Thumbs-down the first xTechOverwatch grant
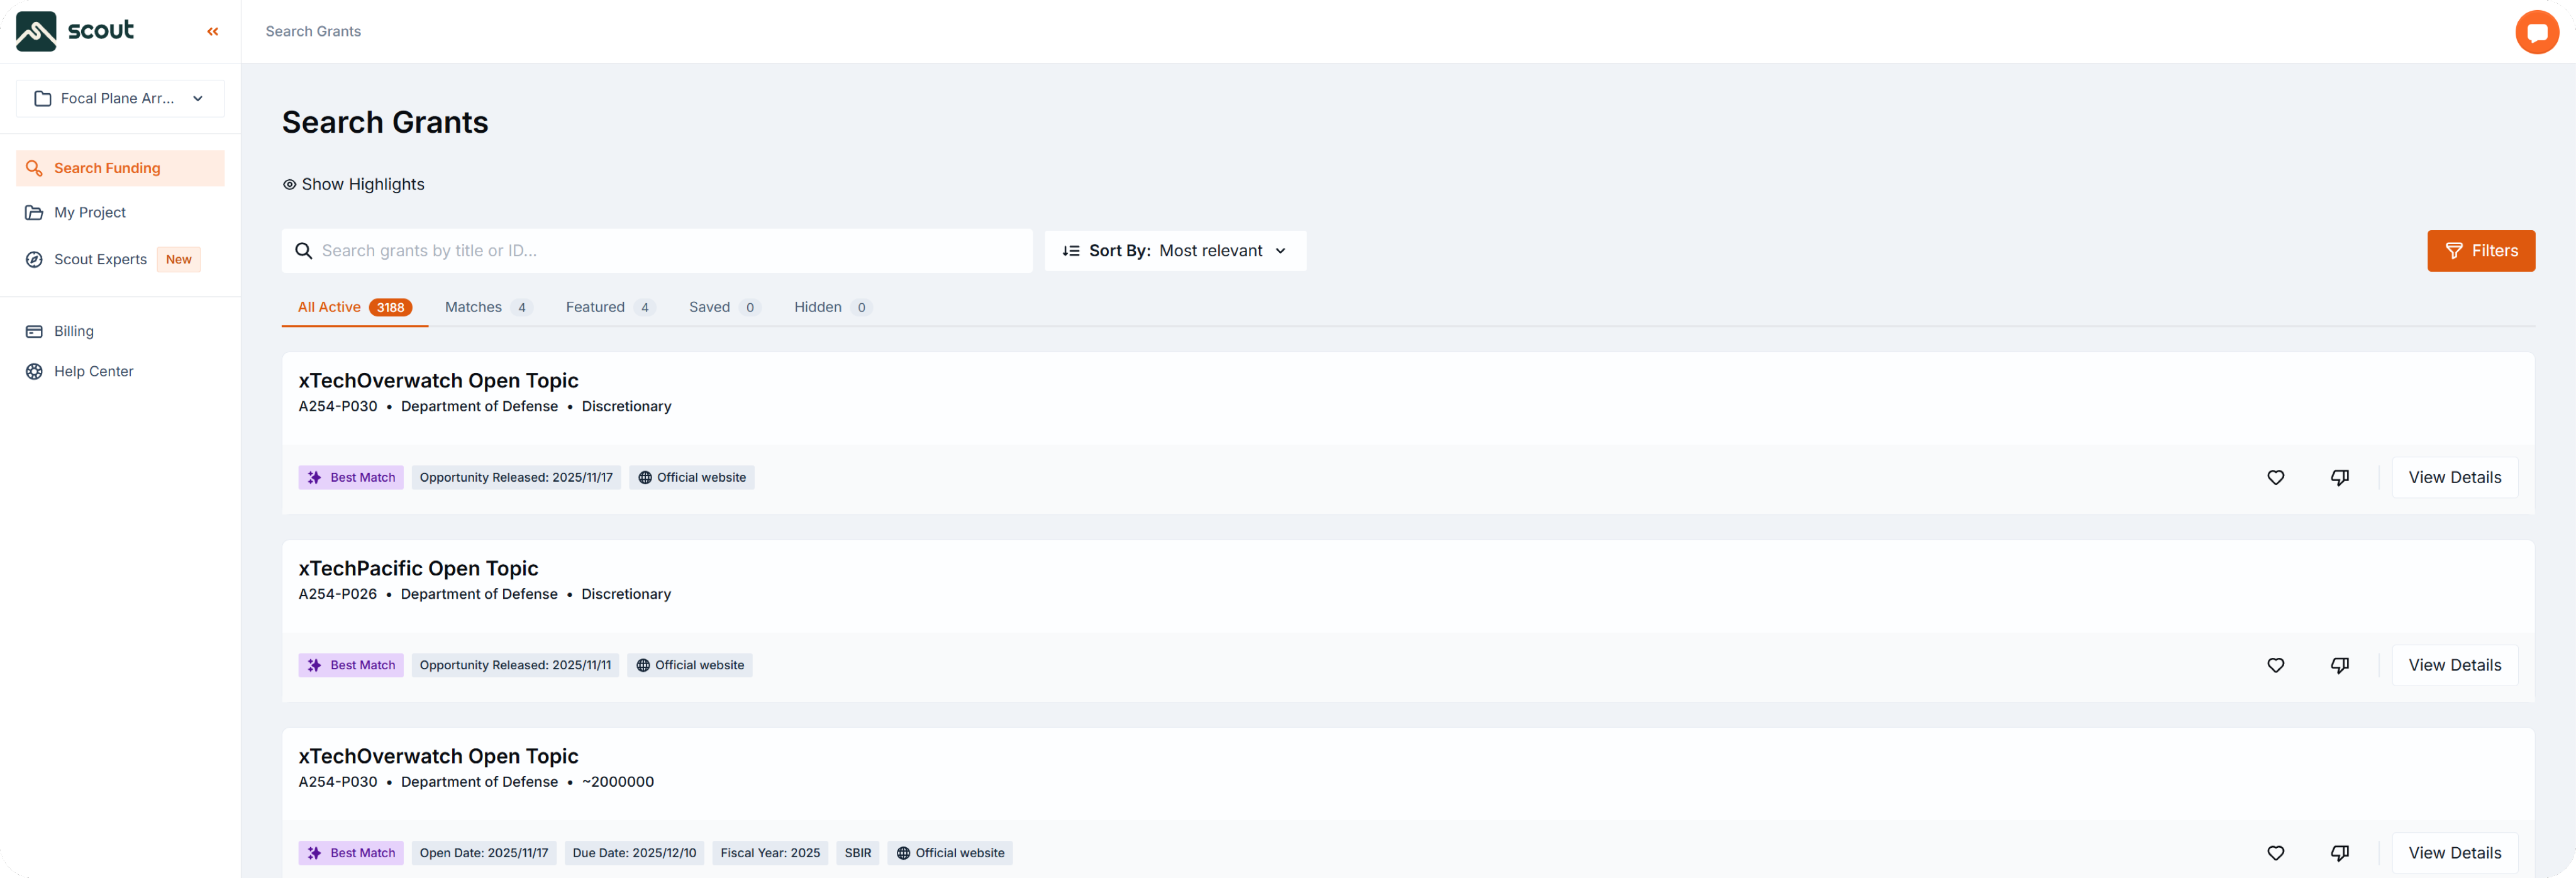 (x=2339, y=478)
